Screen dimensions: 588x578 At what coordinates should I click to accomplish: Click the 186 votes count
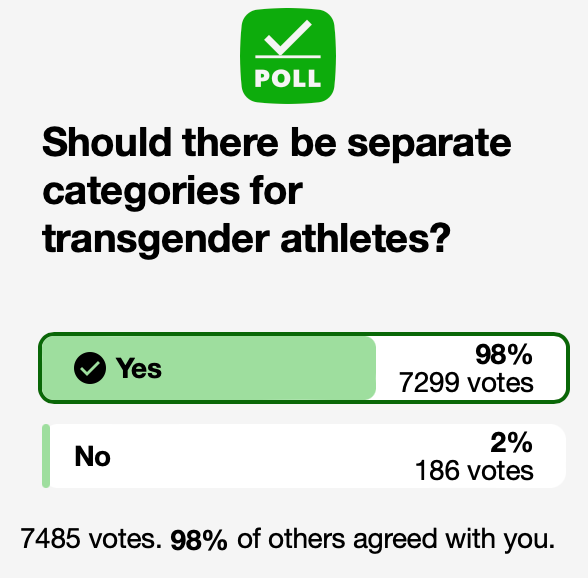pos(474,471)
